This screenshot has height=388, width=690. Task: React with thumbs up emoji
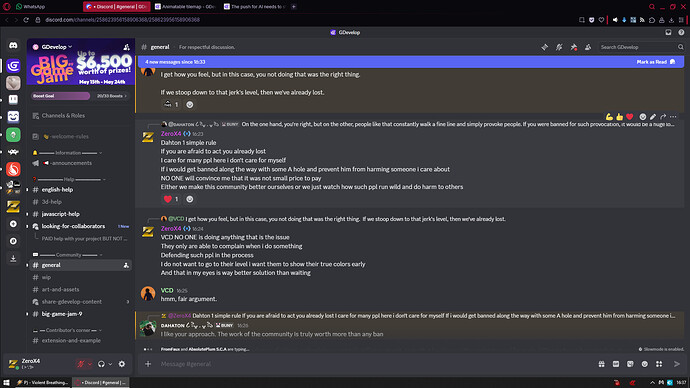(x=620, y=117)
